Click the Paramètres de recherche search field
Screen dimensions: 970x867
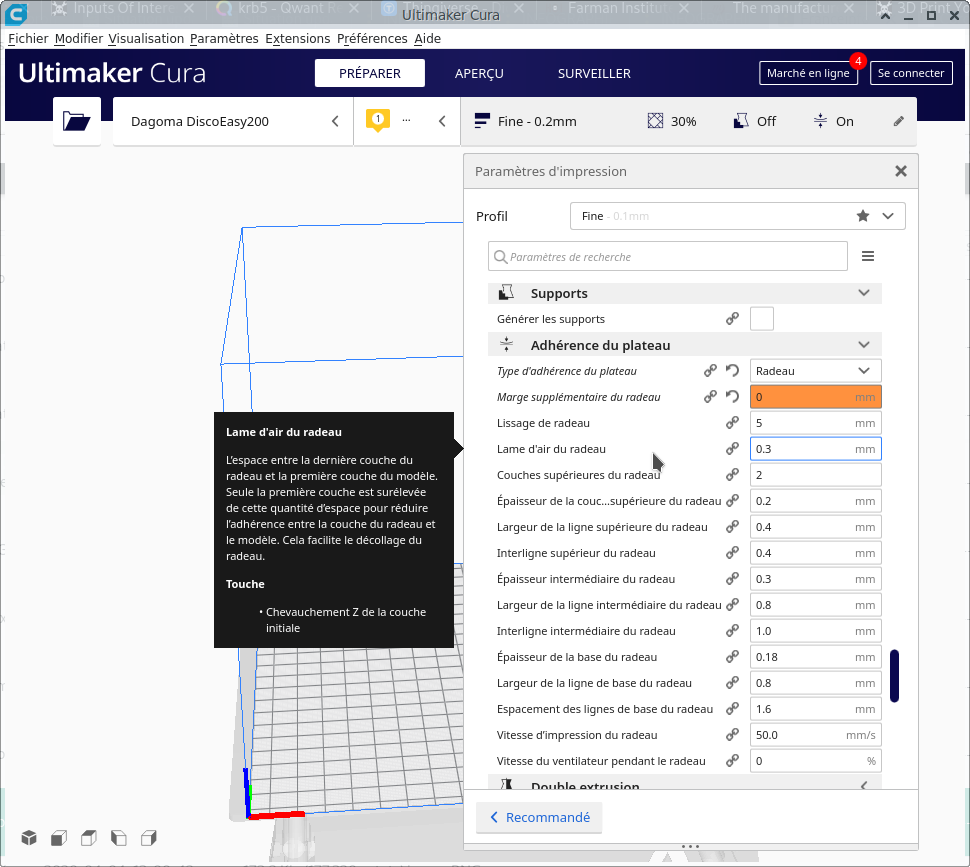(x=667, y=257)
